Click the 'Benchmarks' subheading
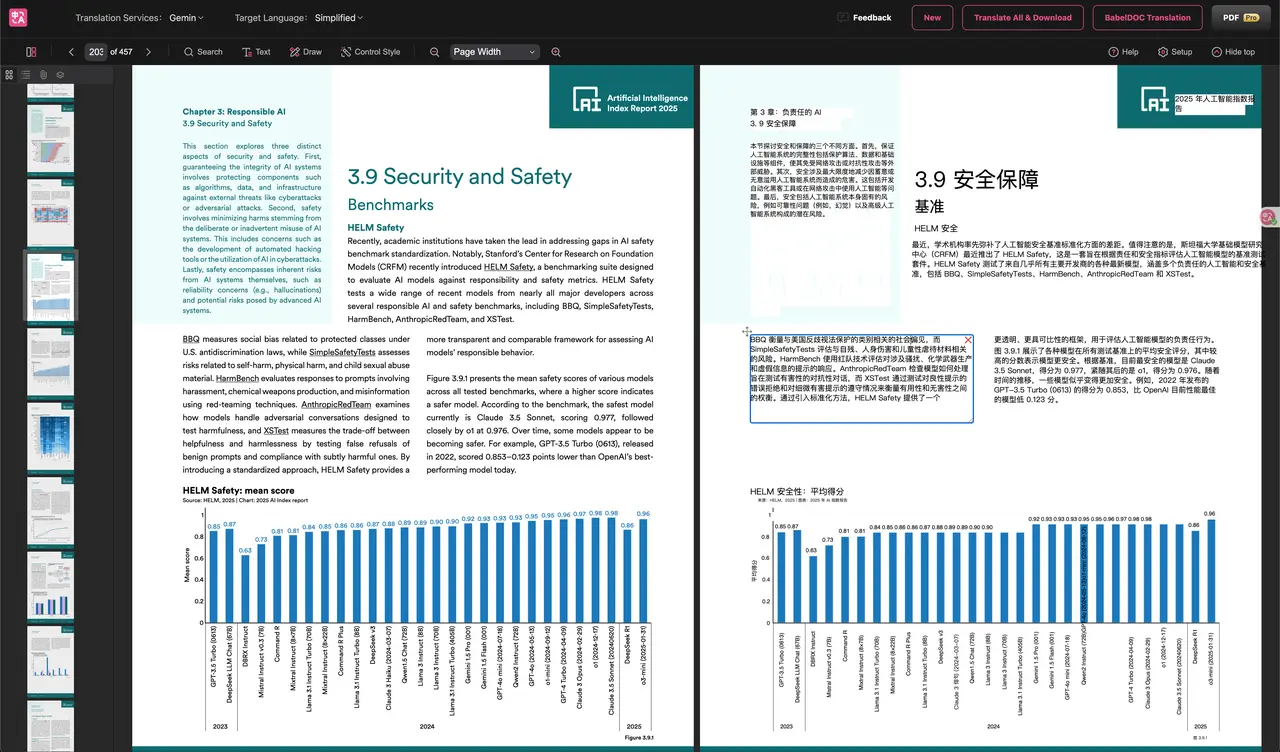This screenshot has width=1280, height=752. 391,205
